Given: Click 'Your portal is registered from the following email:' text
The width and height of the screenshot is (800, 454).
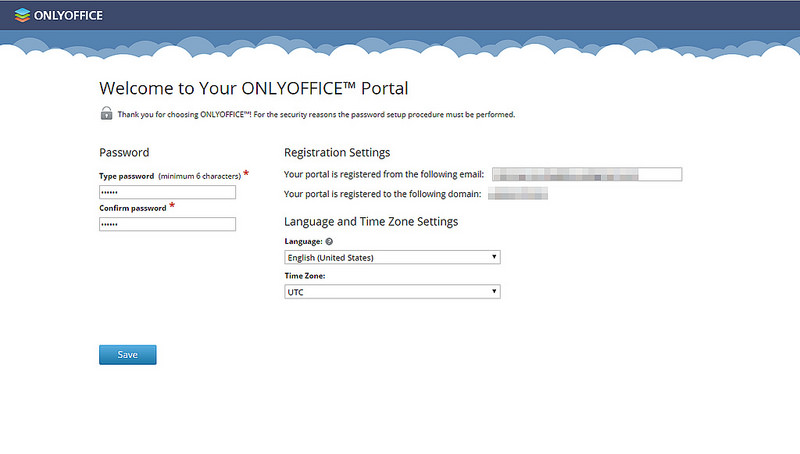Looking at the screenshot, I should (384, 174).
